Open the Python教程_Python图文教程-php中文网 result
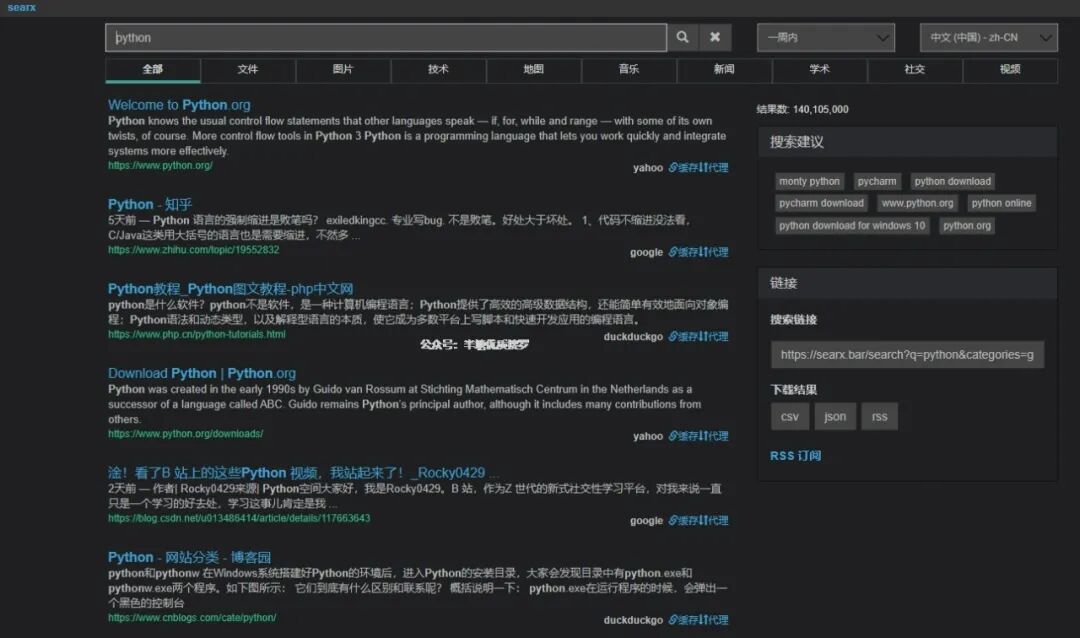 pos(230,289)
